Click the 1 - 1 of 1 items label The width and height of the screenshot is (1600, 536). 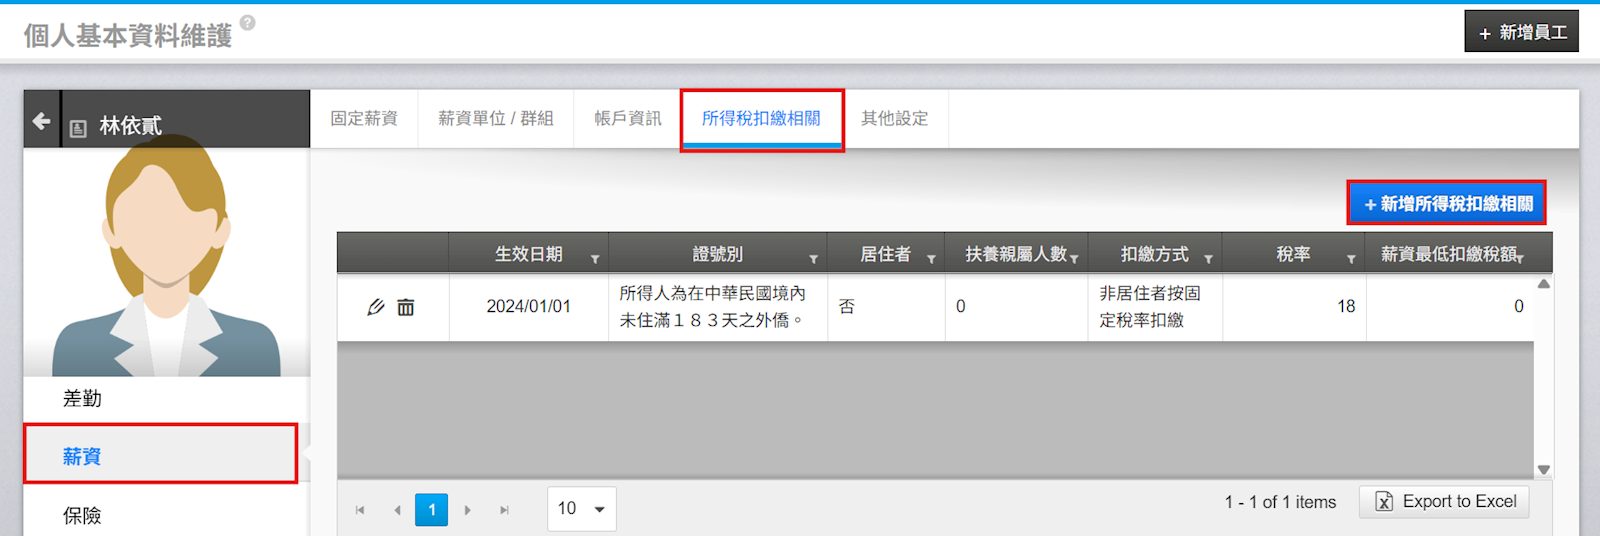point(1280,502)
